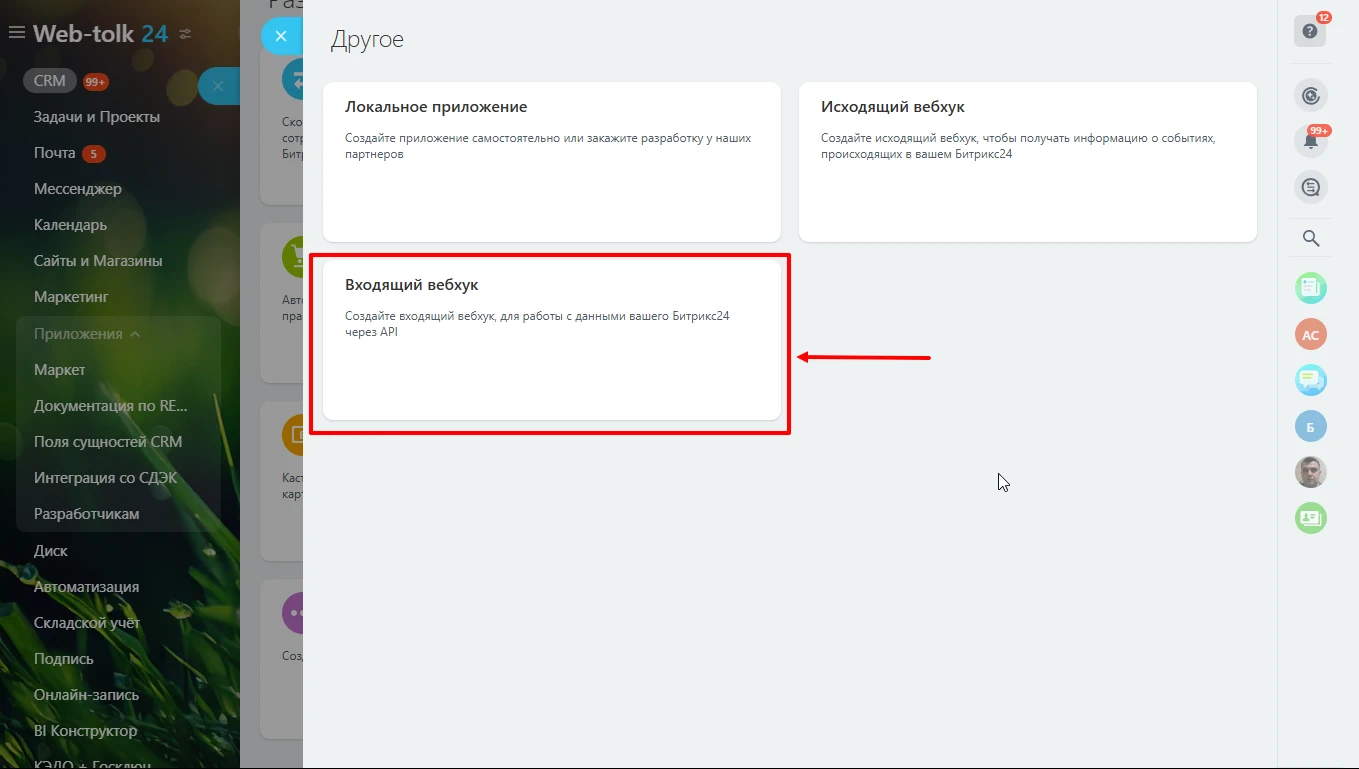Open the notifications bell icon
The width and height of the screenshot is (1359, 769).
pyautogui.click(x=1310, y=141)
